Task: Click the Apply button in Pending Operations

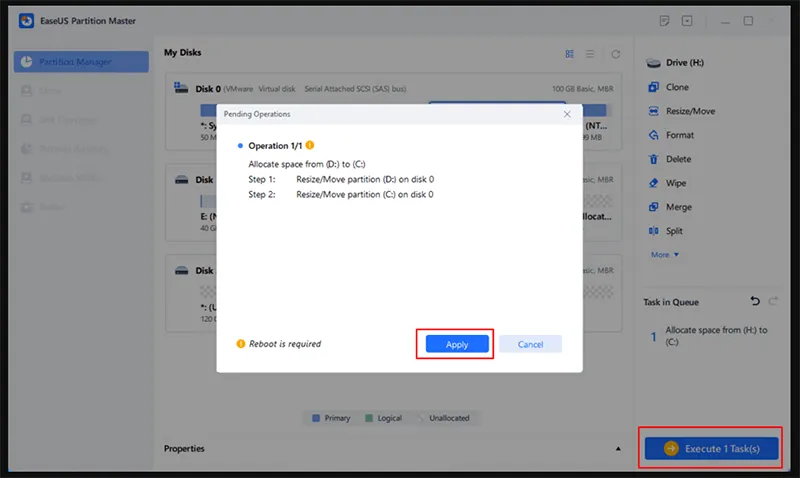Action: (x=457, y=344)
